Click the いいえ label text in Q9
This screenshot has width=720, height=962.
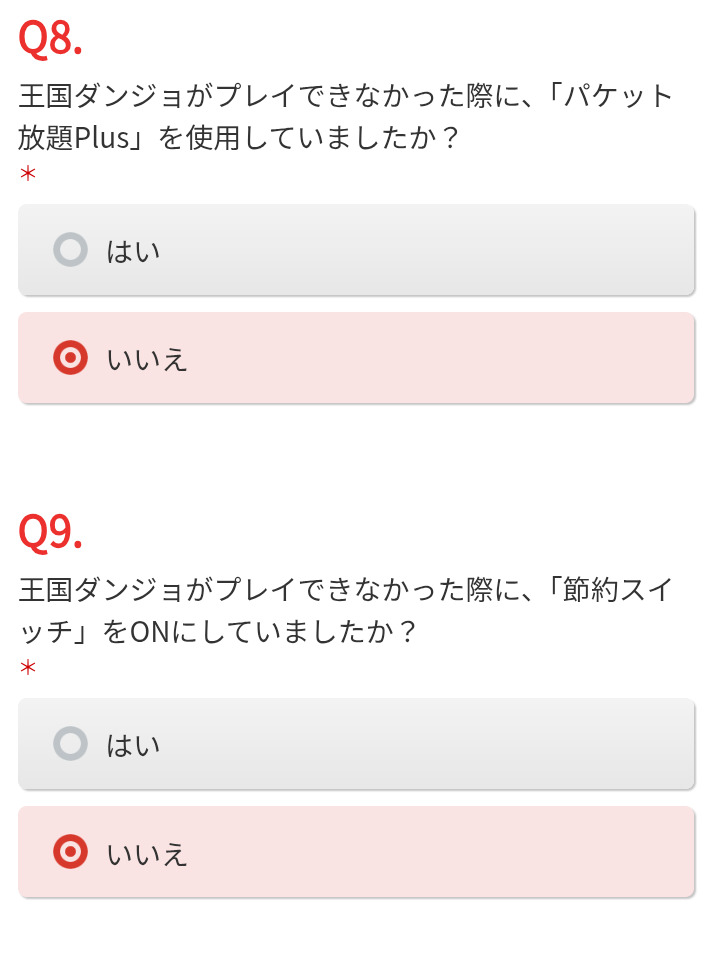click(147, 853)
